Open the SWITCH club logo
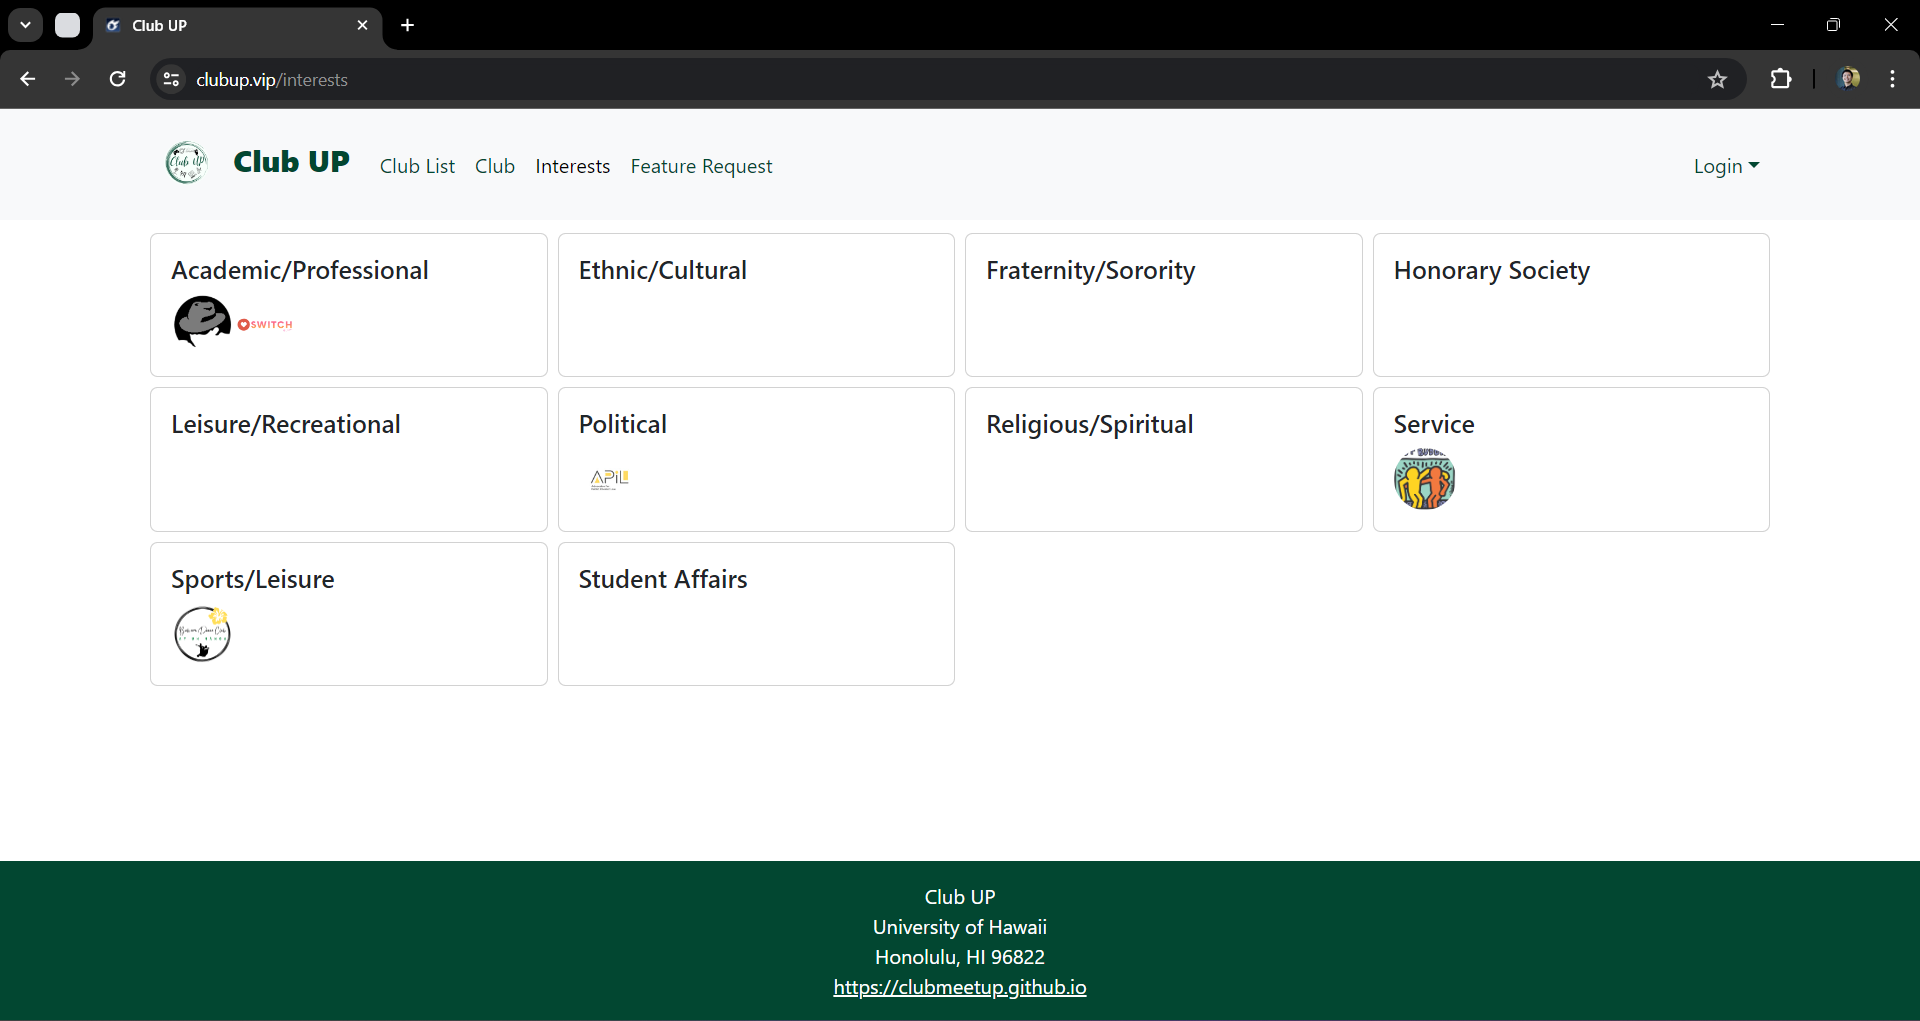The width and height of the screenshot is (1920, 1021). point(264,323)
